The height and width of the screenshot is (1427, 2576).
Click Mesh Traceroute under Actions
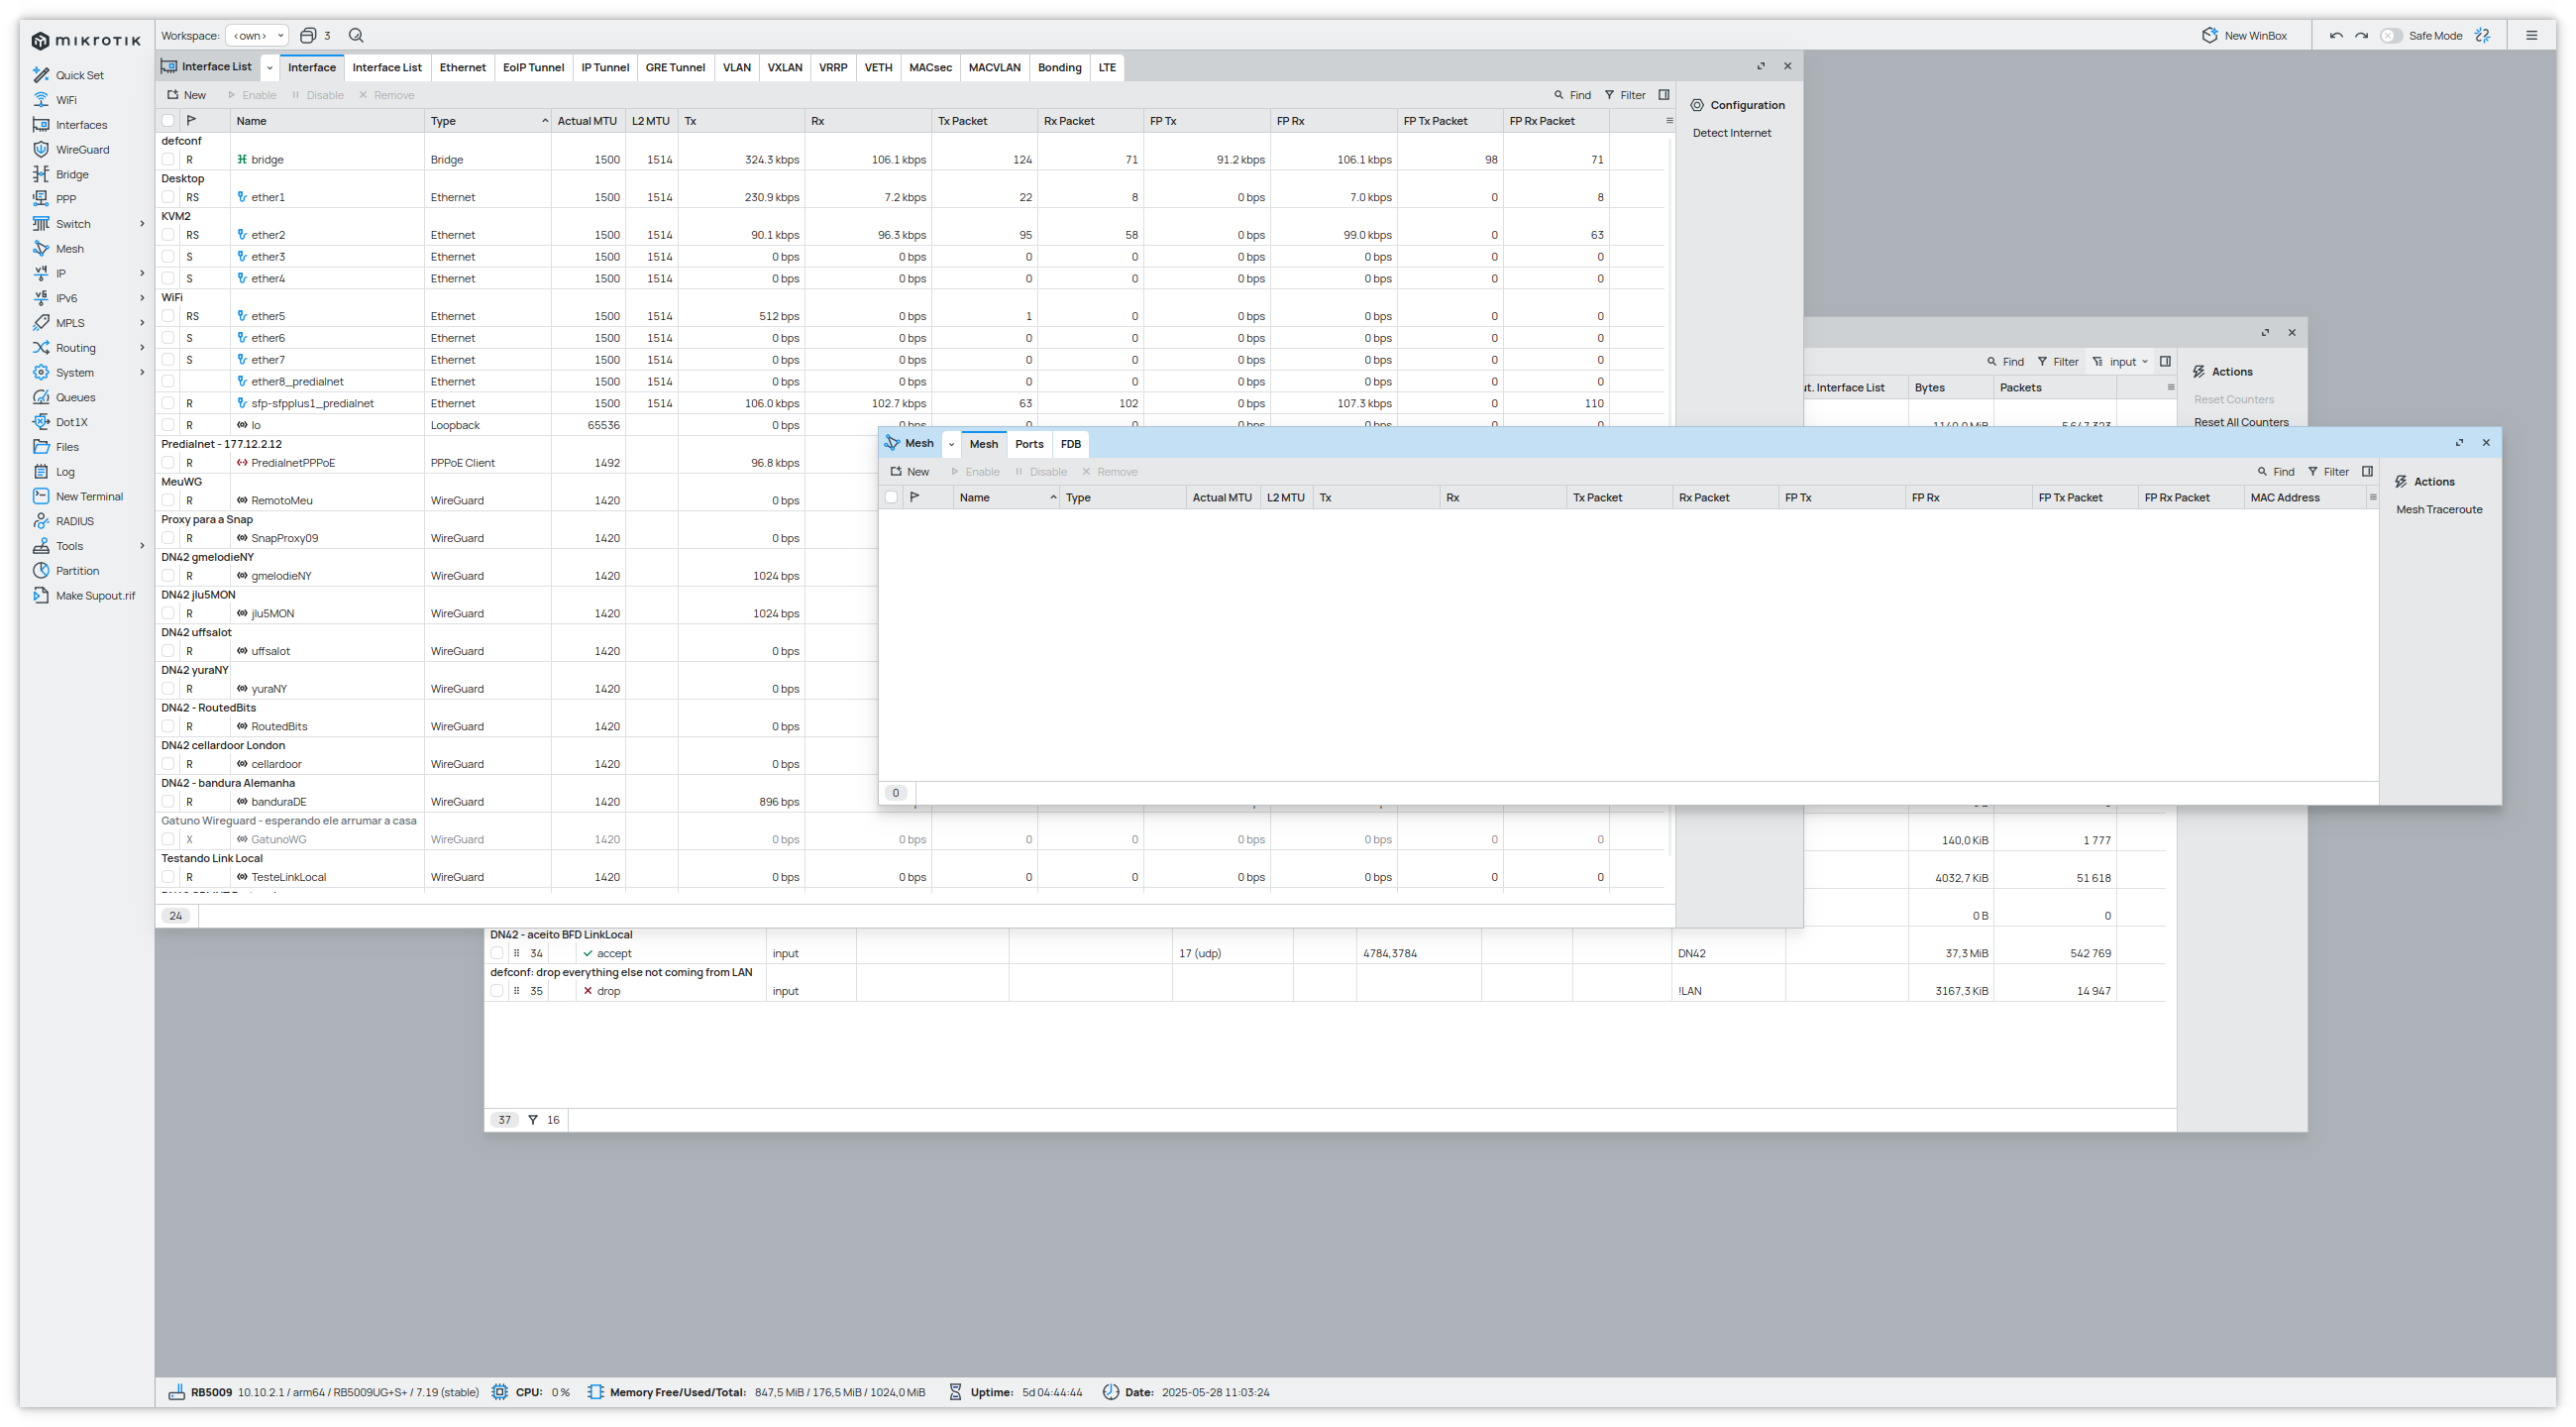2439,509
